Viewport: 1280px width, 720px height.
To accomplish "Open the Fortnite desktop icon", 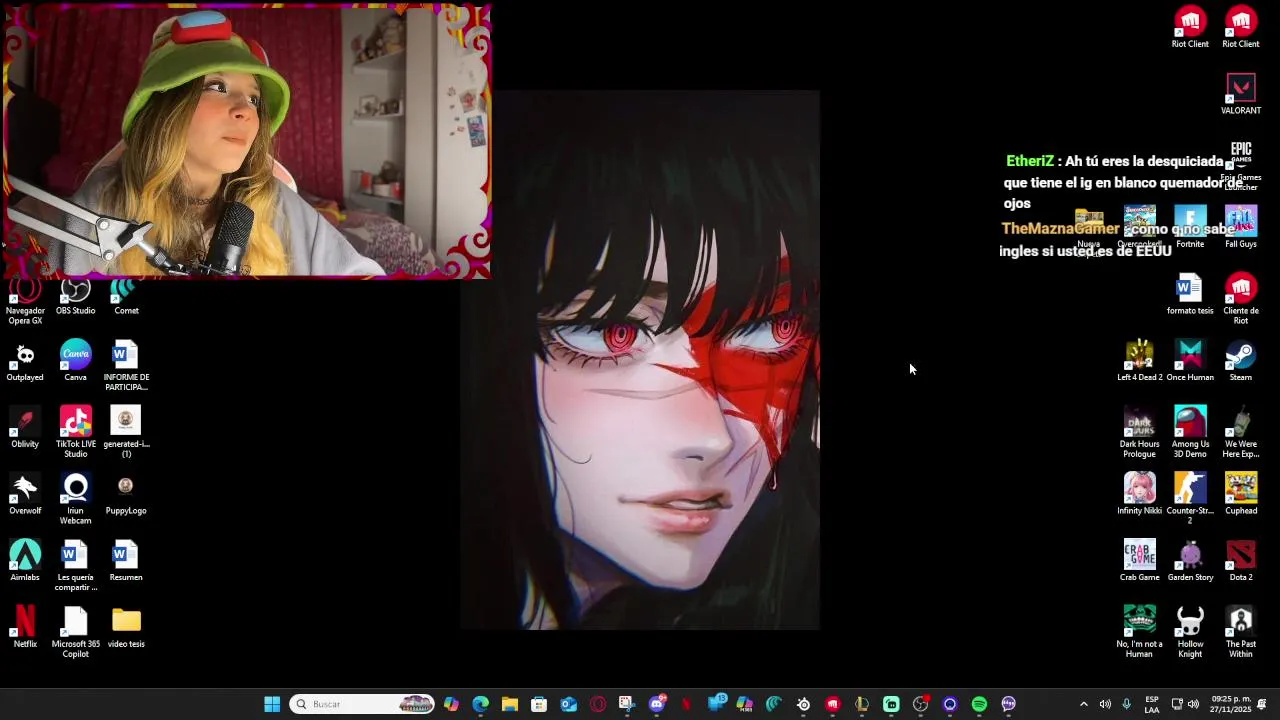I will tap(1190, 227).
